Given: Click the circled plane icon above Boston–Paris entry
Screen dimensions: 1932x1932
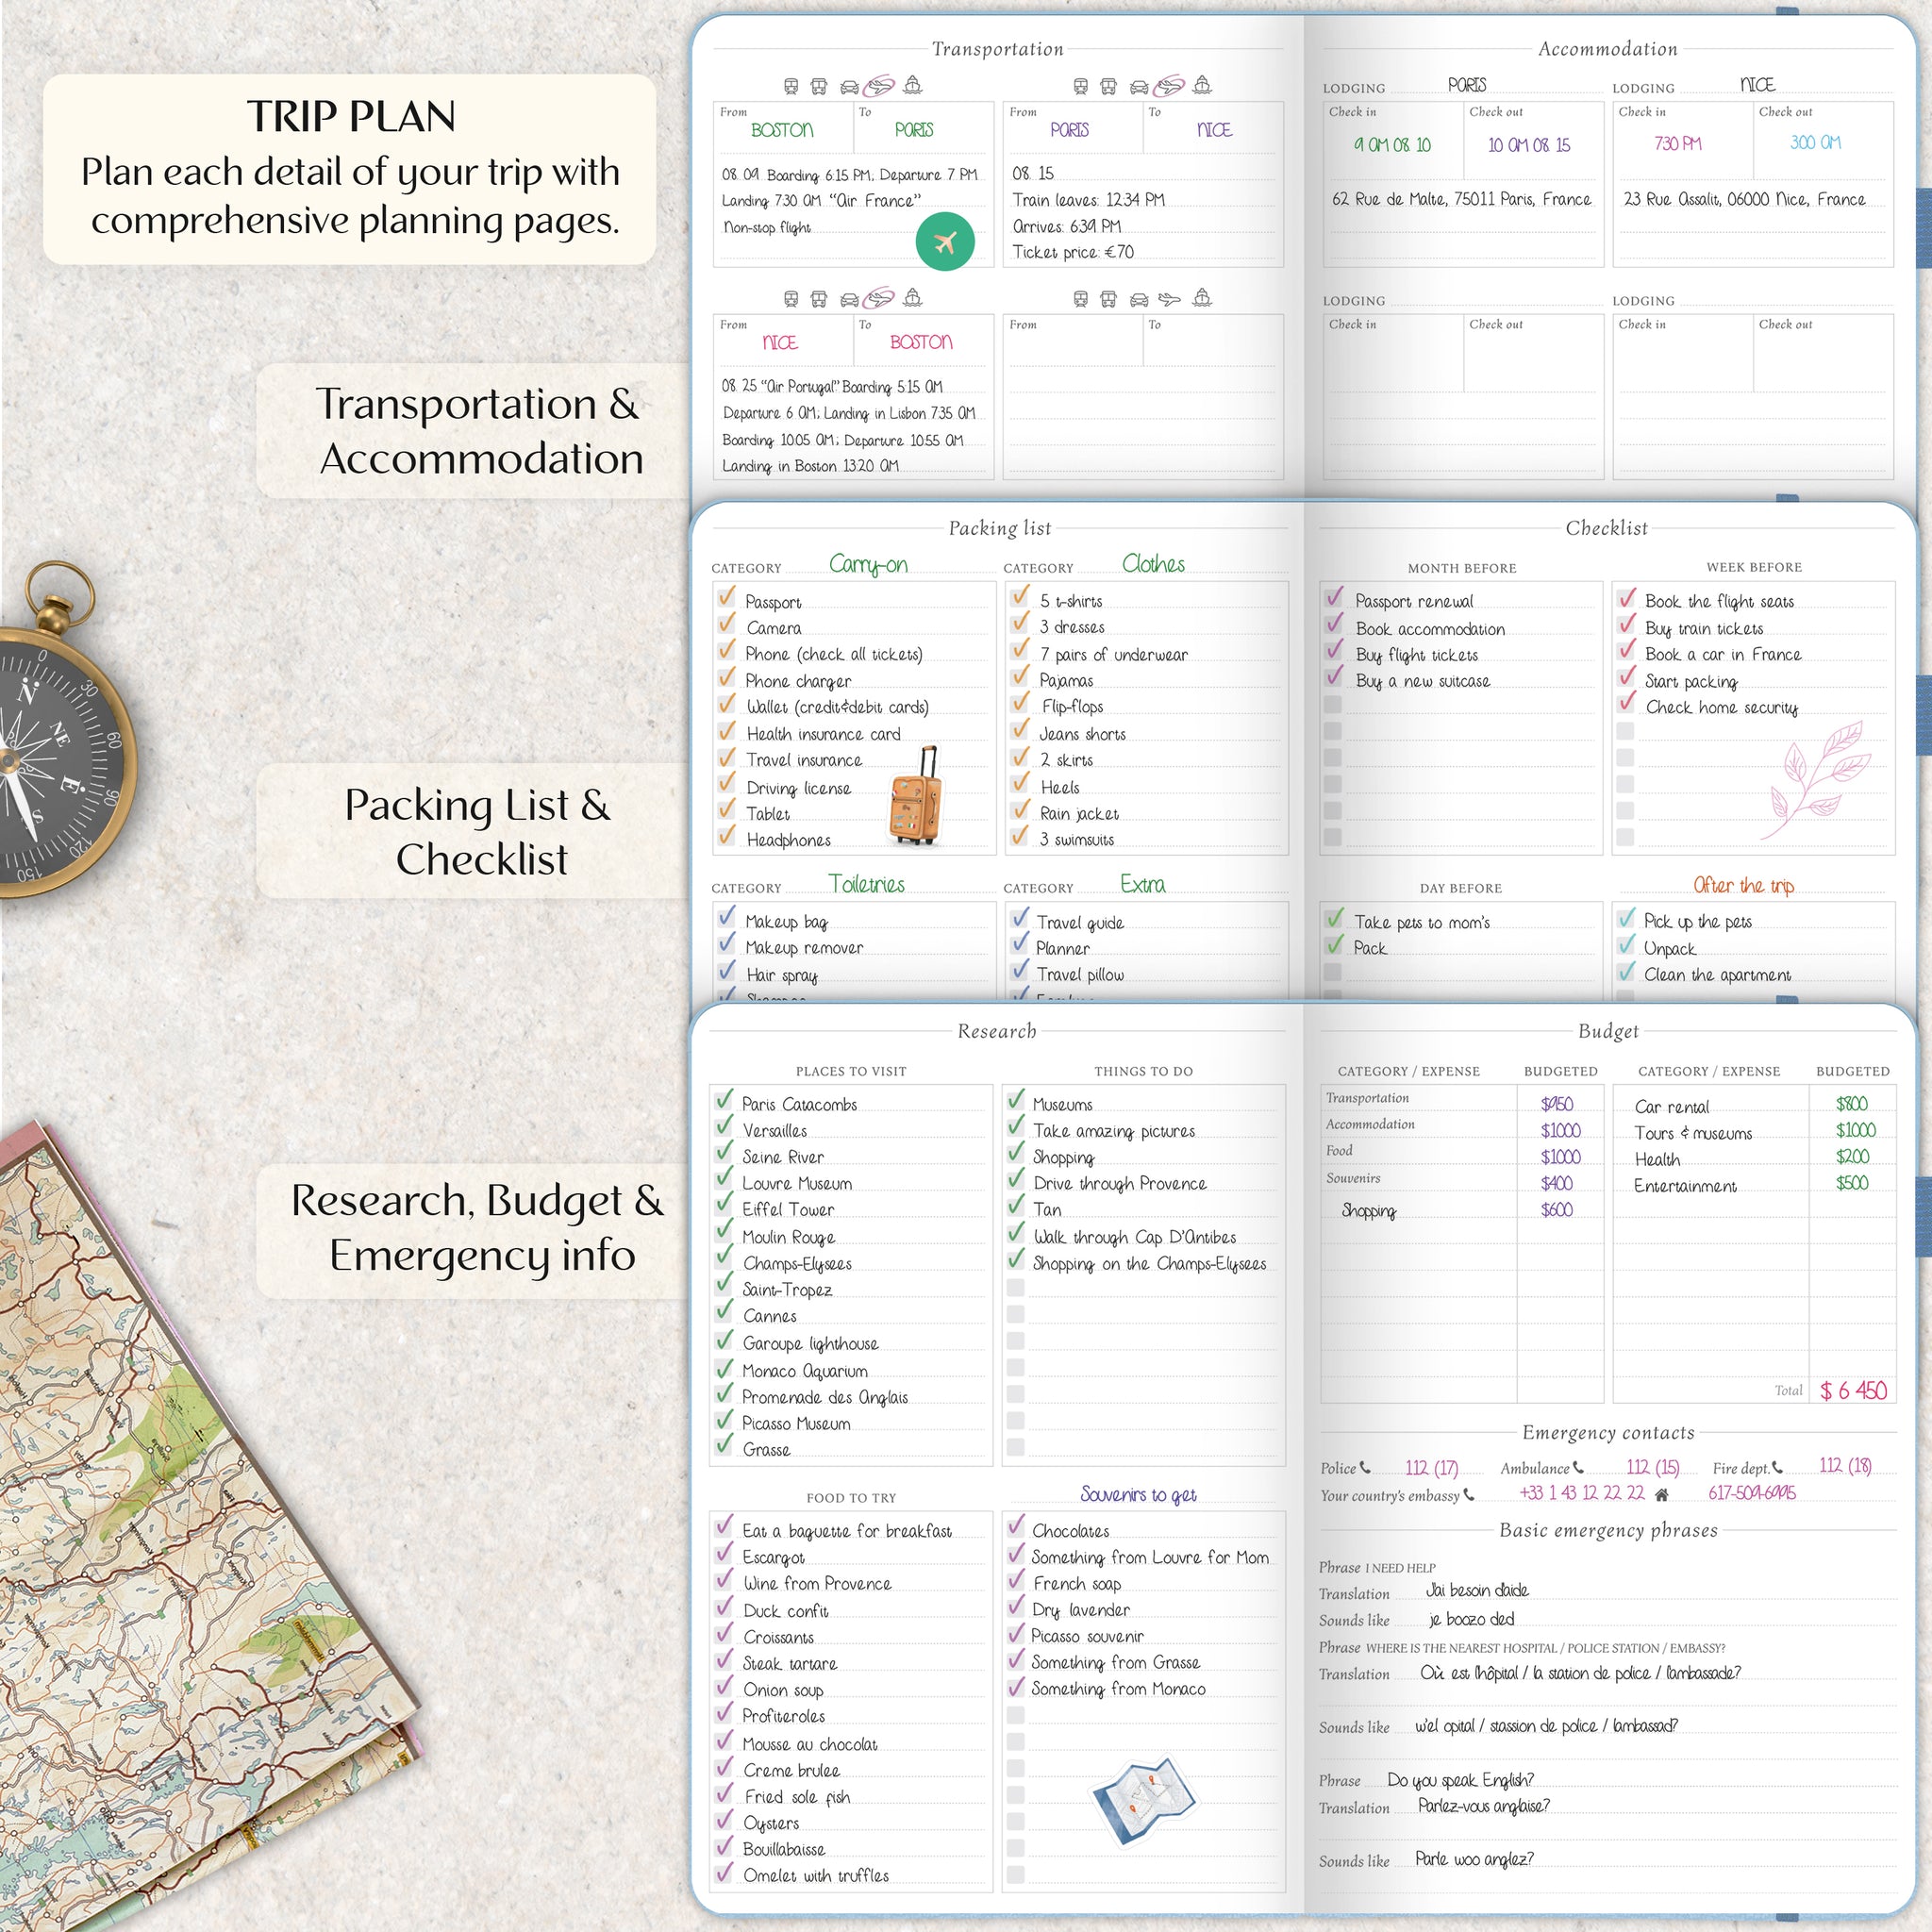Looking at the screenshot, I should pyautogui.click(x=879, y=86).
